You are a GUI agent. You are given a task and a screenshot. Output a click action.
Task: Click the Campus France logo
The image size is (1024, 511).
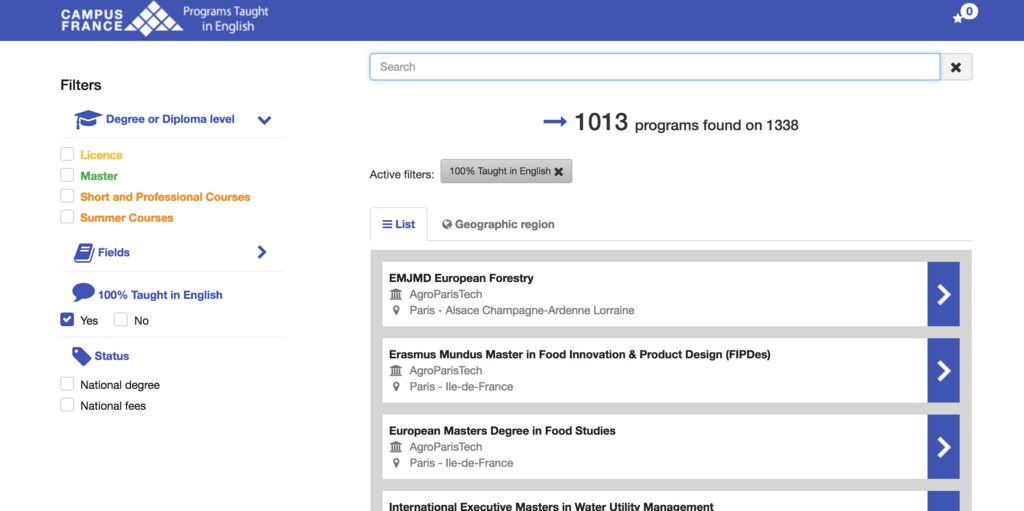click(x=122, y=18)
